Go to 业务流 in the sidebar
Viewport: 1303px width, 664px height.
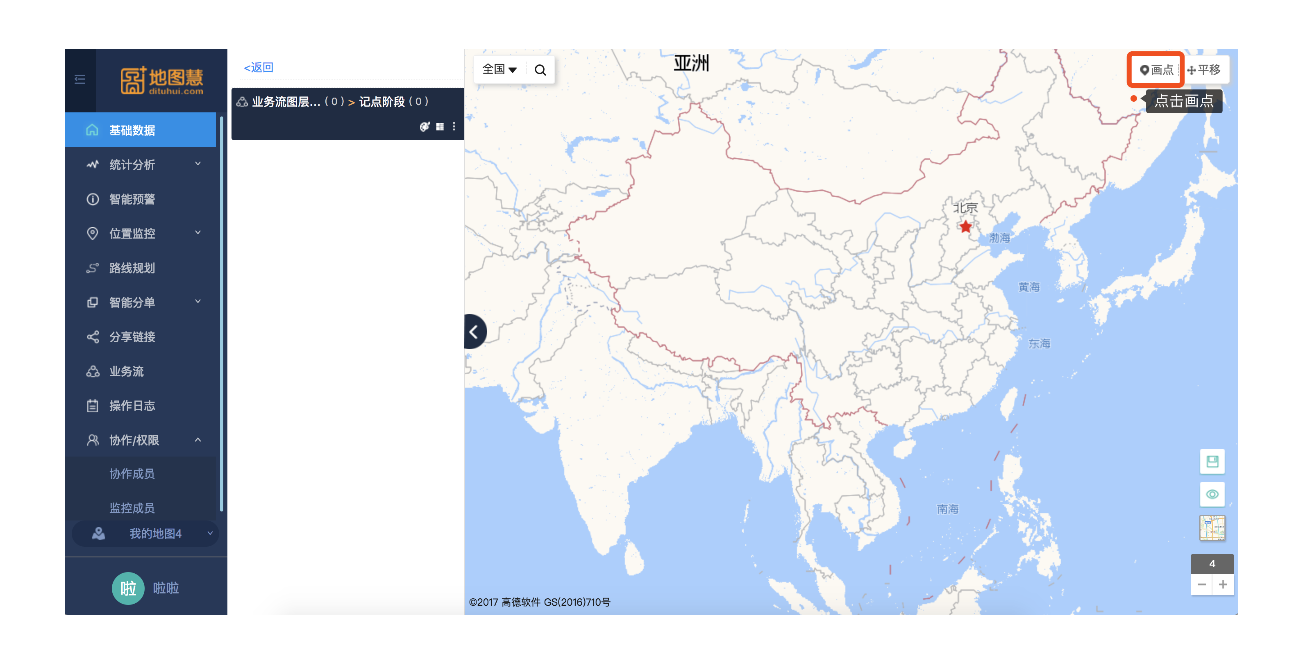tap(126, 372)
